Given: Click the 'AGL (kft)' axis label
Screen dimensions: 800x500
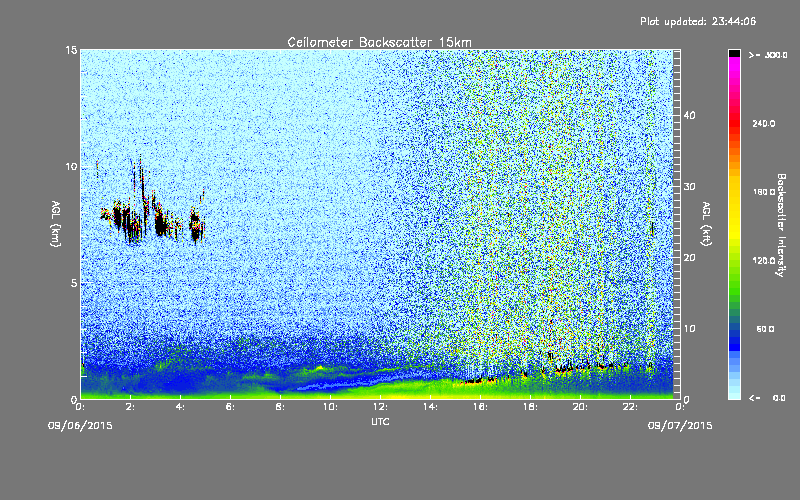Looking at the screenshot, I should 706,223.
